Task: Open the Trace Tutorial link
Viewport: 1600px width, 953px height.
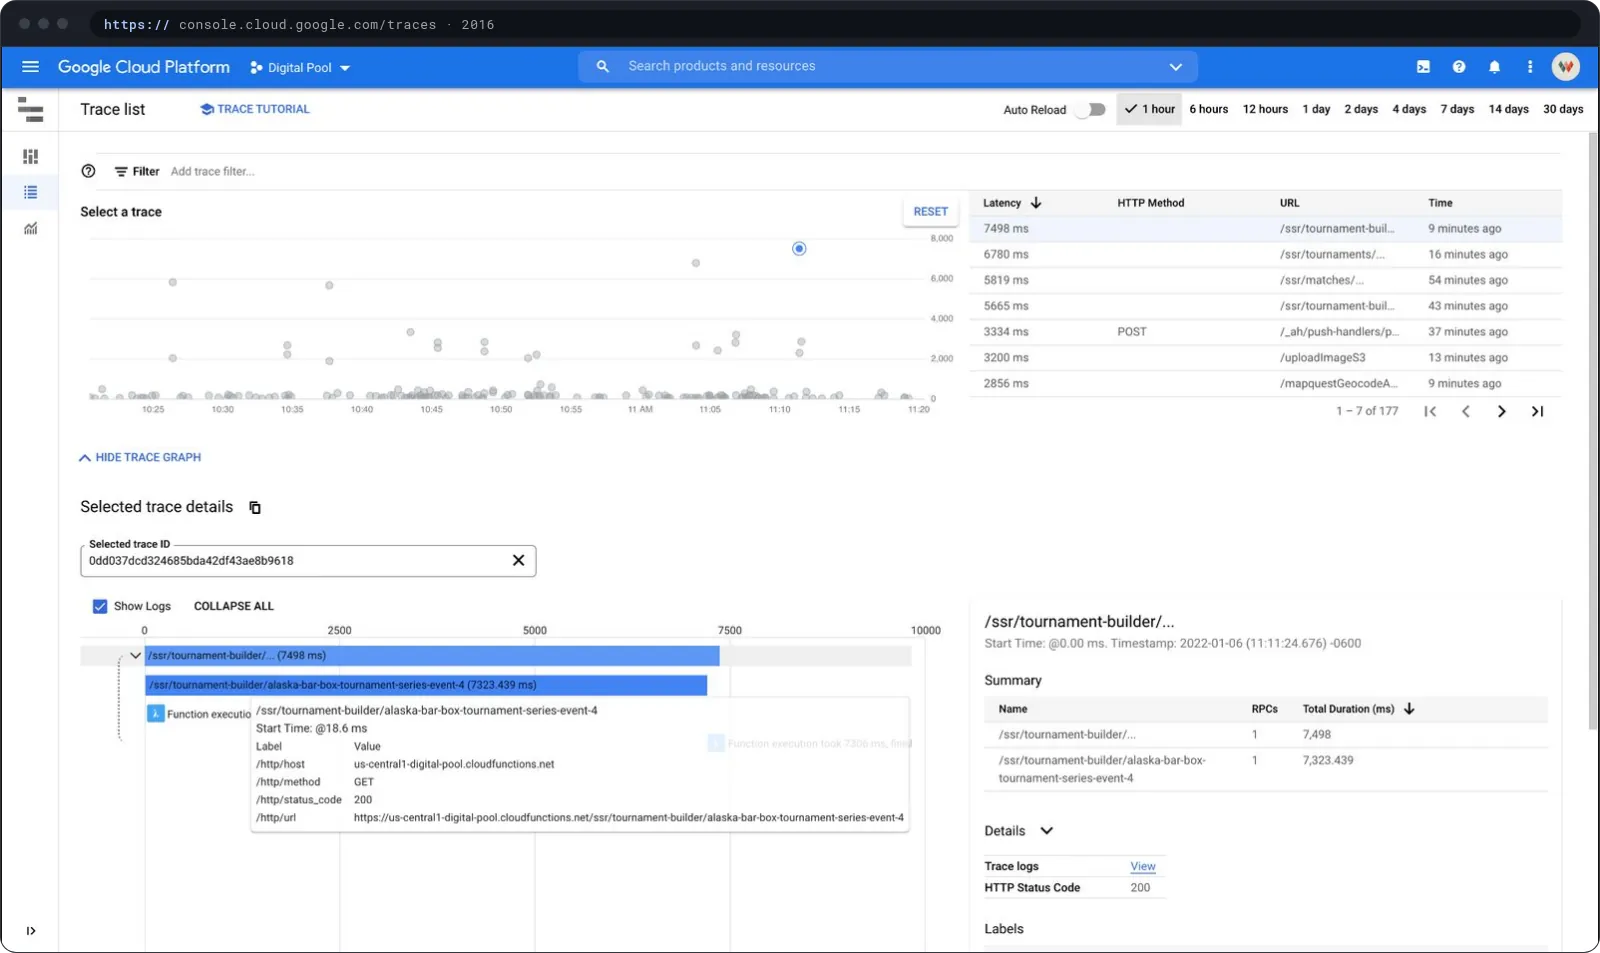Action: tap(255, 109)
